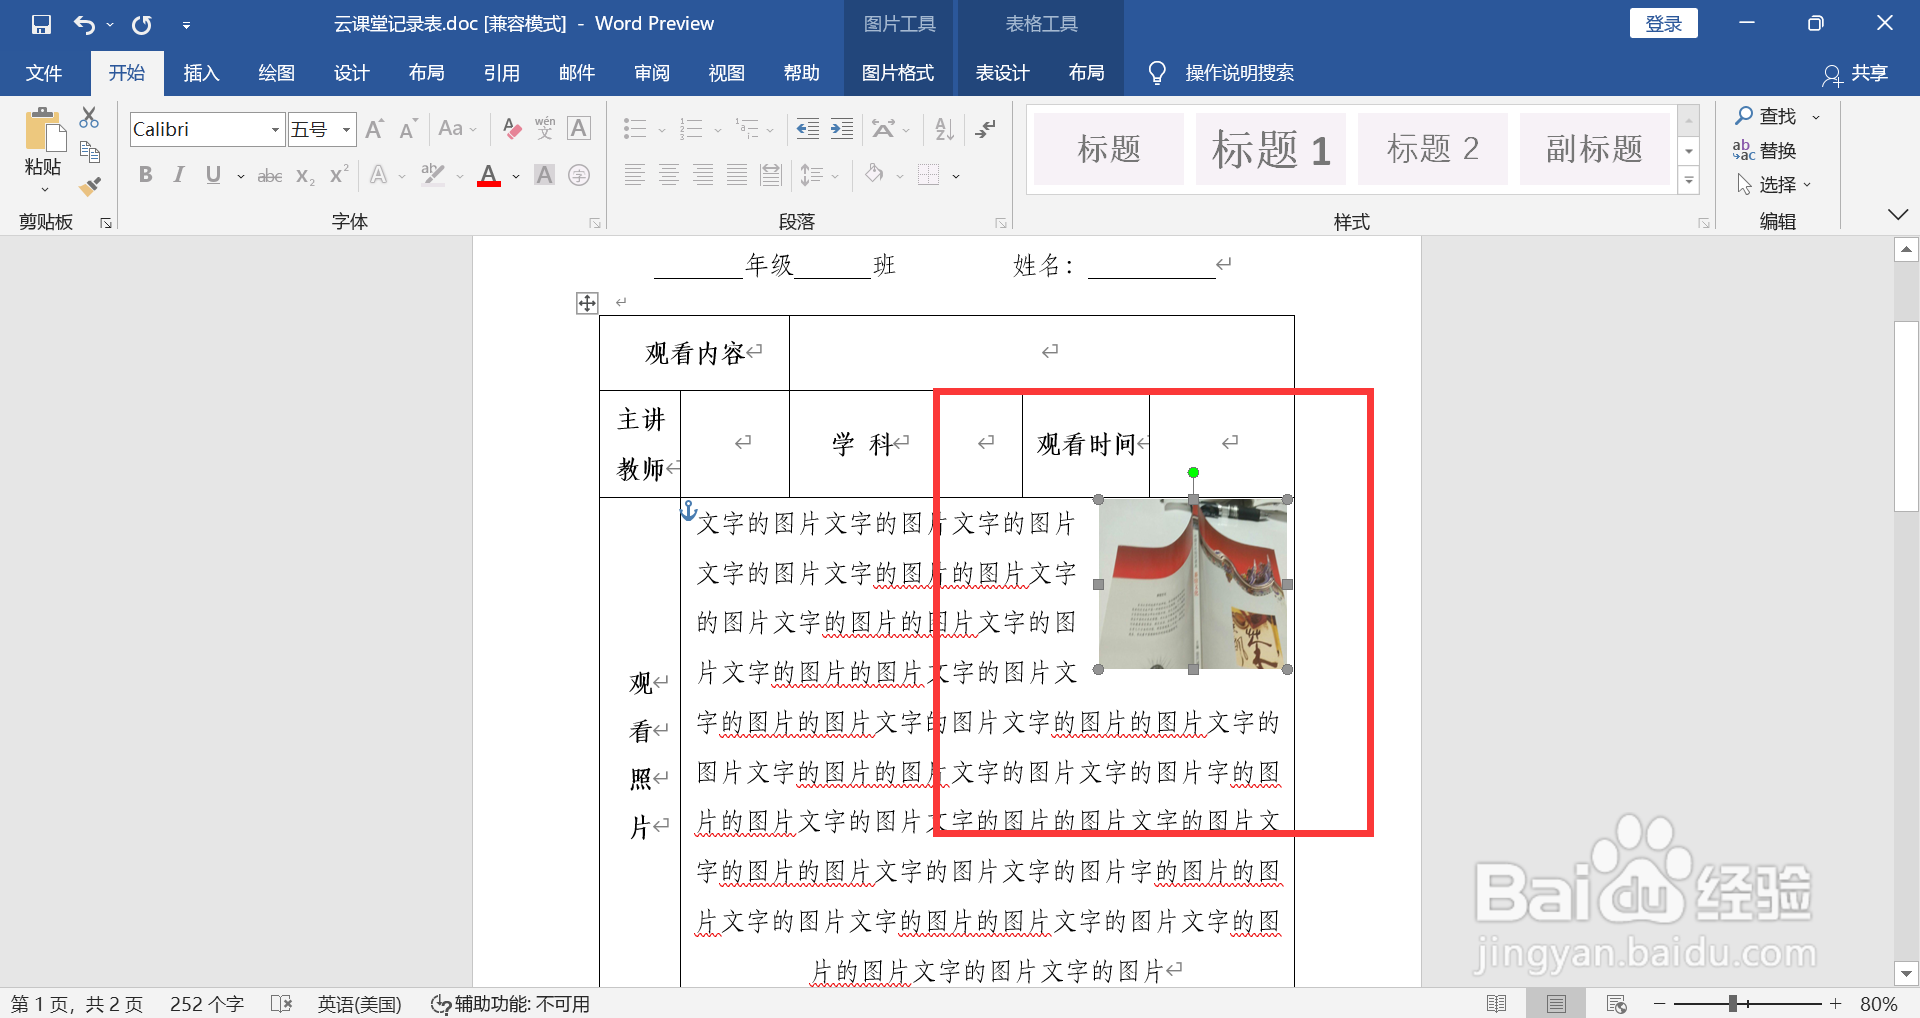Click the Increase Indent icon

[x=841, y=129]
